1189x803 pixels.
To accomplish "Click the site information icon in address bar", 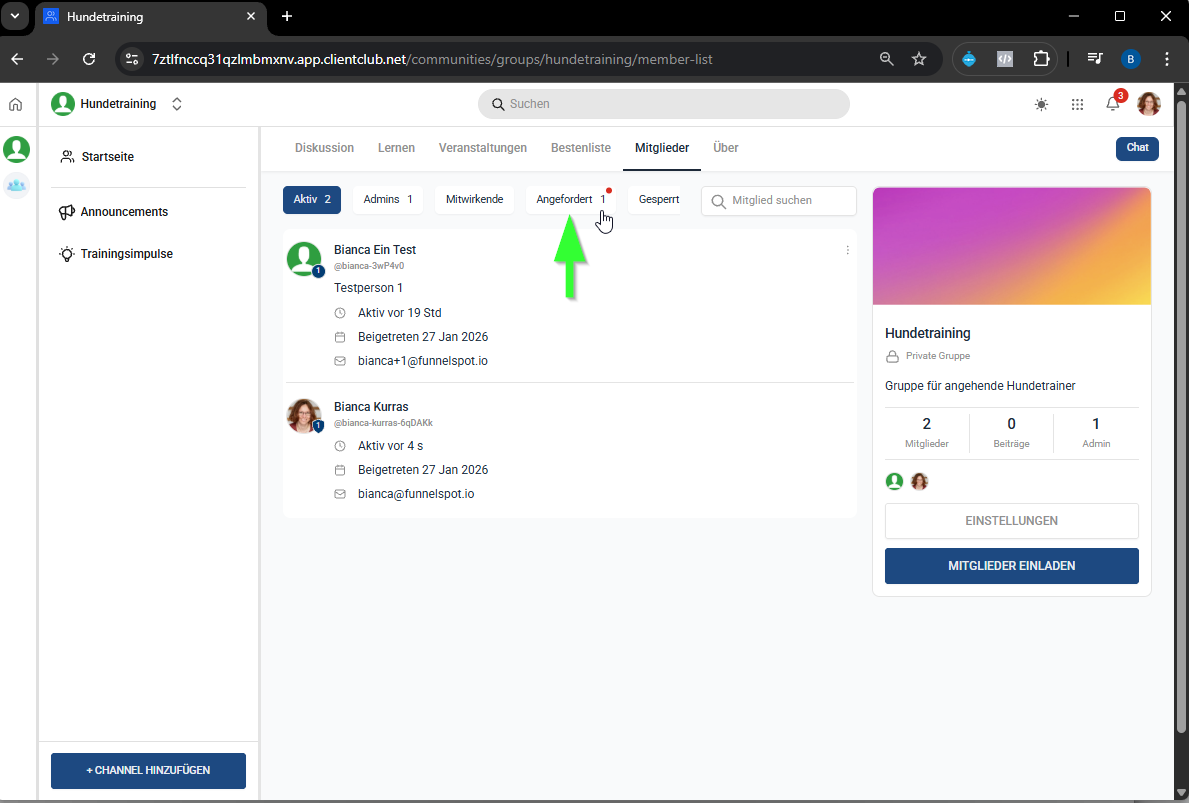I will 132,59.
